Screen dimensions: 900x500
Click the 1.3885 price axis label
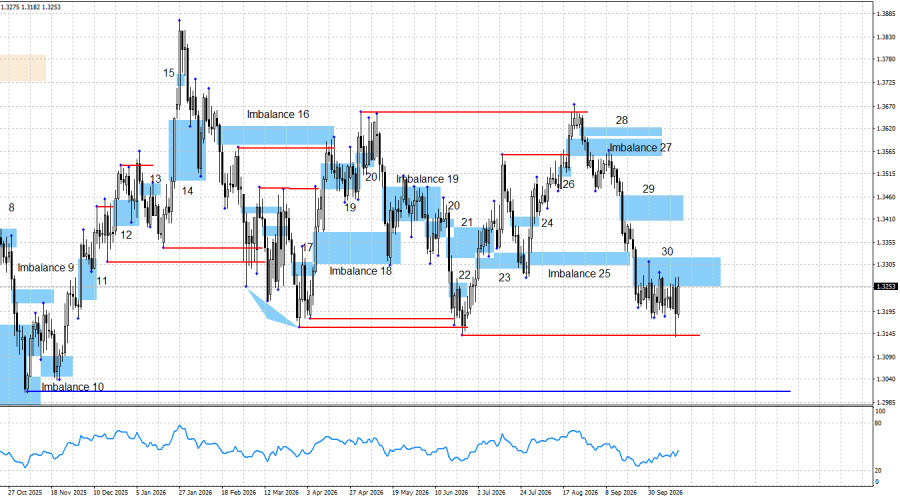(x=886, y=14)
